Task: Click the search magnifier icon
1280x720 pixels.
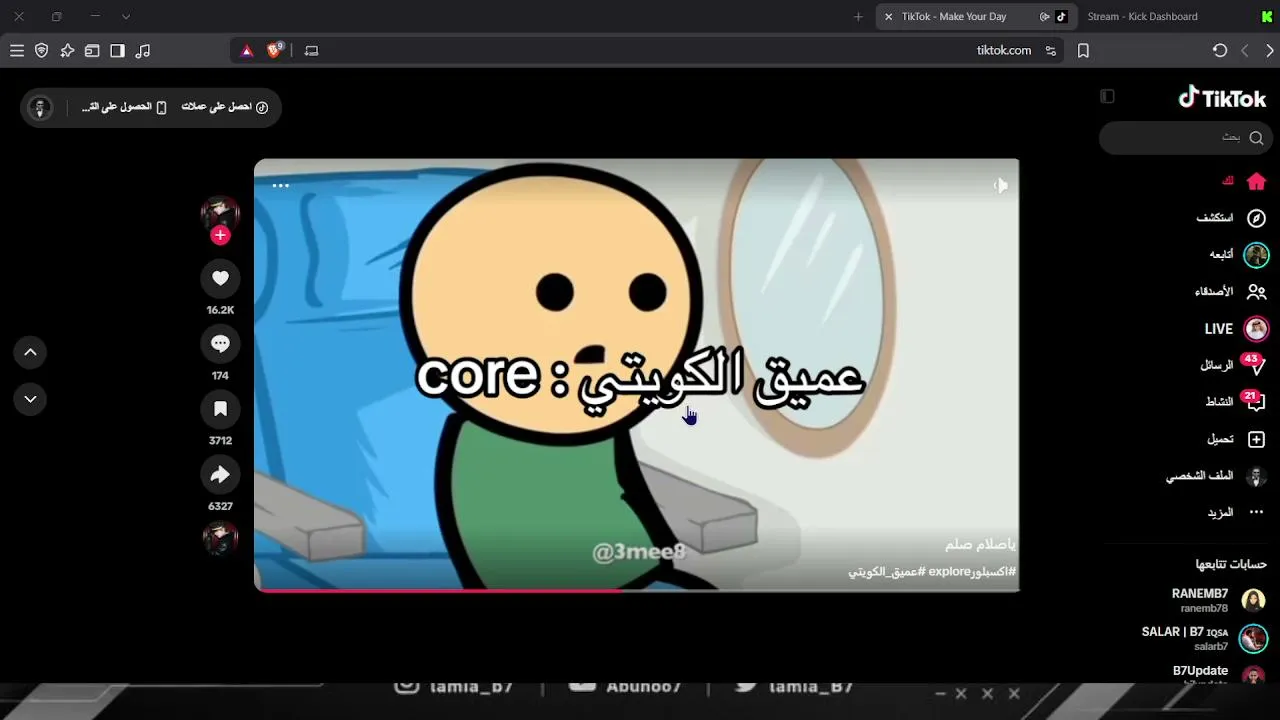Action: (1257, 138)
